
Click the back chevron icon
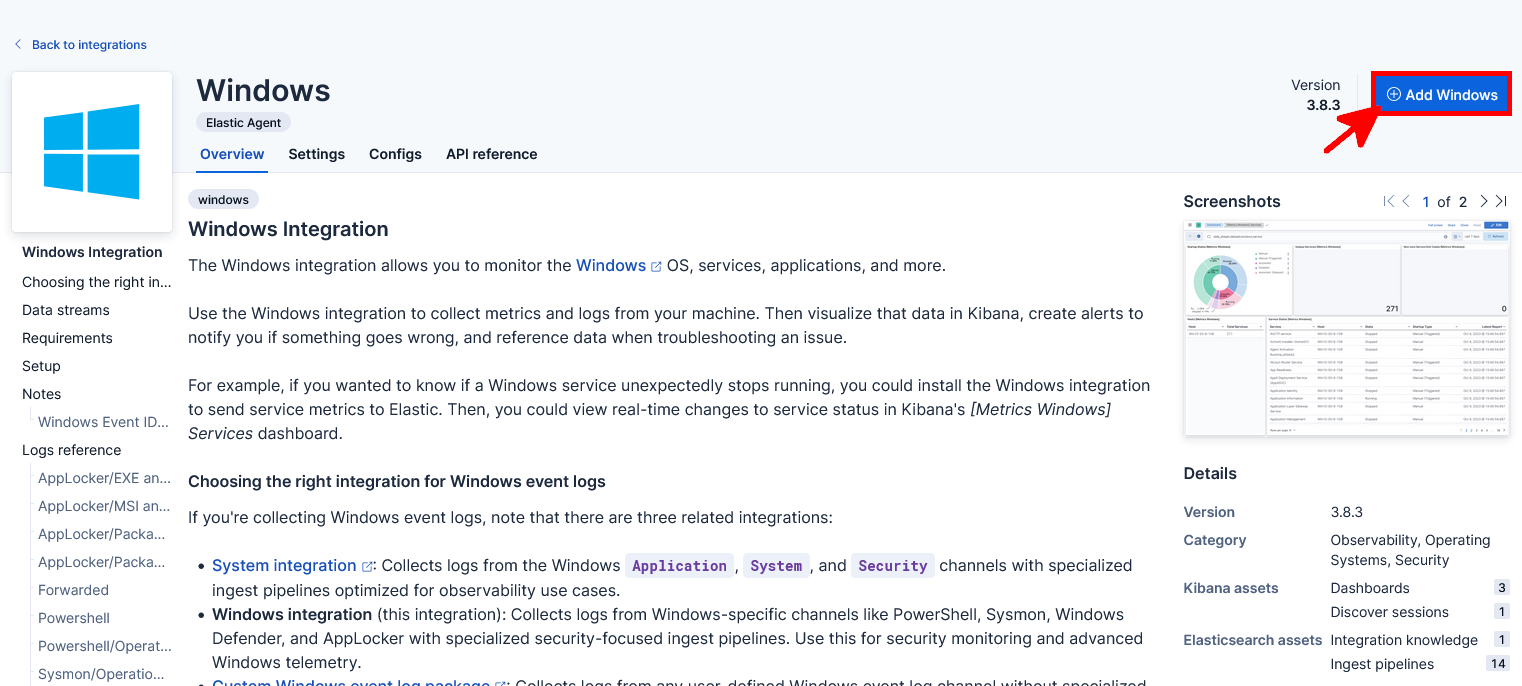pos(18,45)
